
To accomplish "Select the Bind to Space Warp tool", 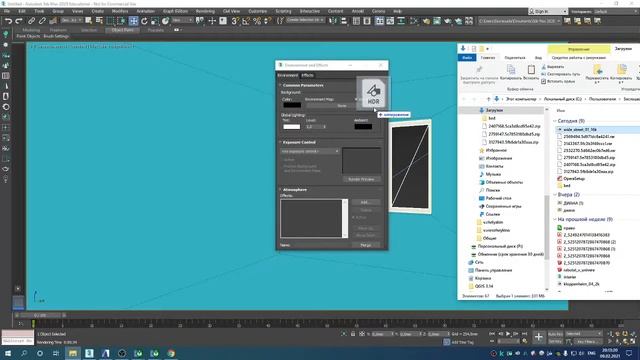I will (x=53, y=21).
